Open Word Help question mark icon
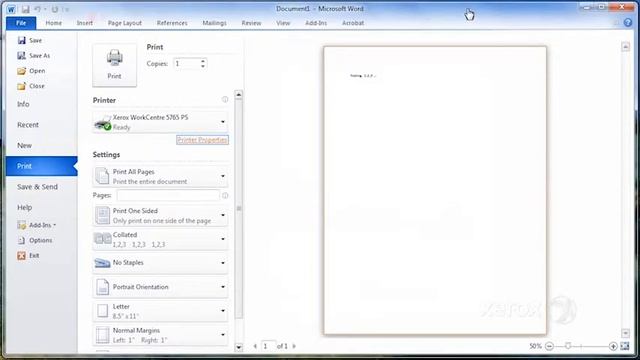This screenshot has height=360, width=640. tap(628, 23)
